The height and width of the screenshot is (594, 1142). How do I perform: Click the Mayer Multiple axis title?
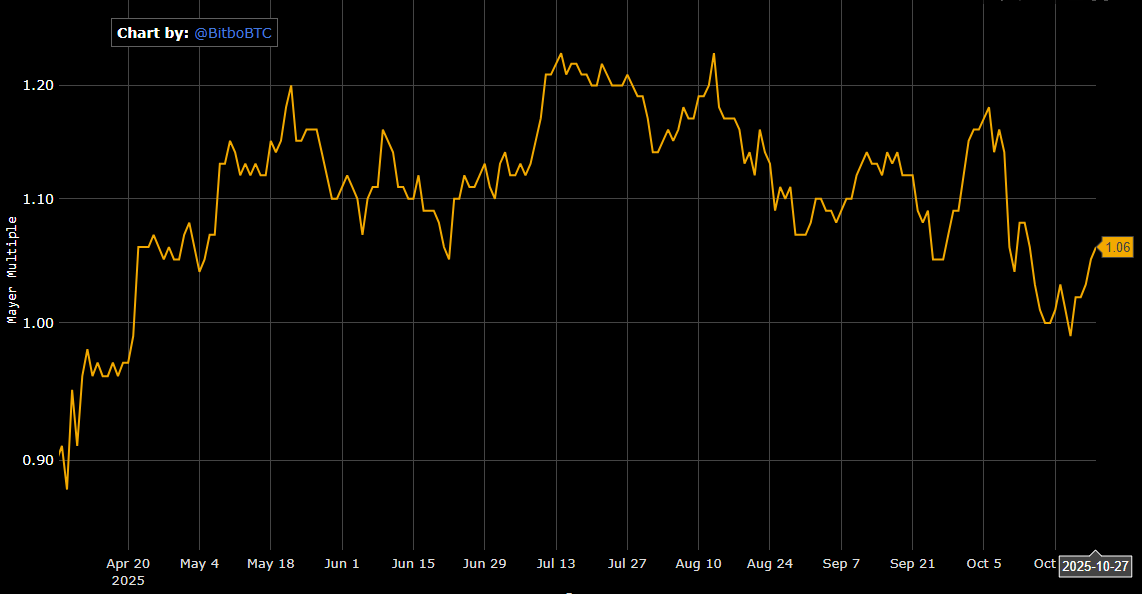click(x=13, y=269)
